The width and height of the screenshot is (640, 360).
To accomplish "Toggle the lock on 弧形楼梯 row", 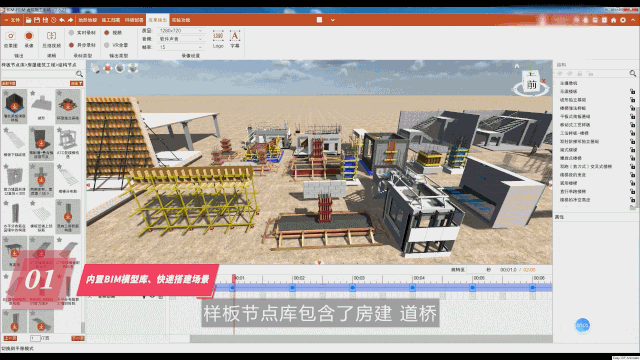I will point(632,183).
